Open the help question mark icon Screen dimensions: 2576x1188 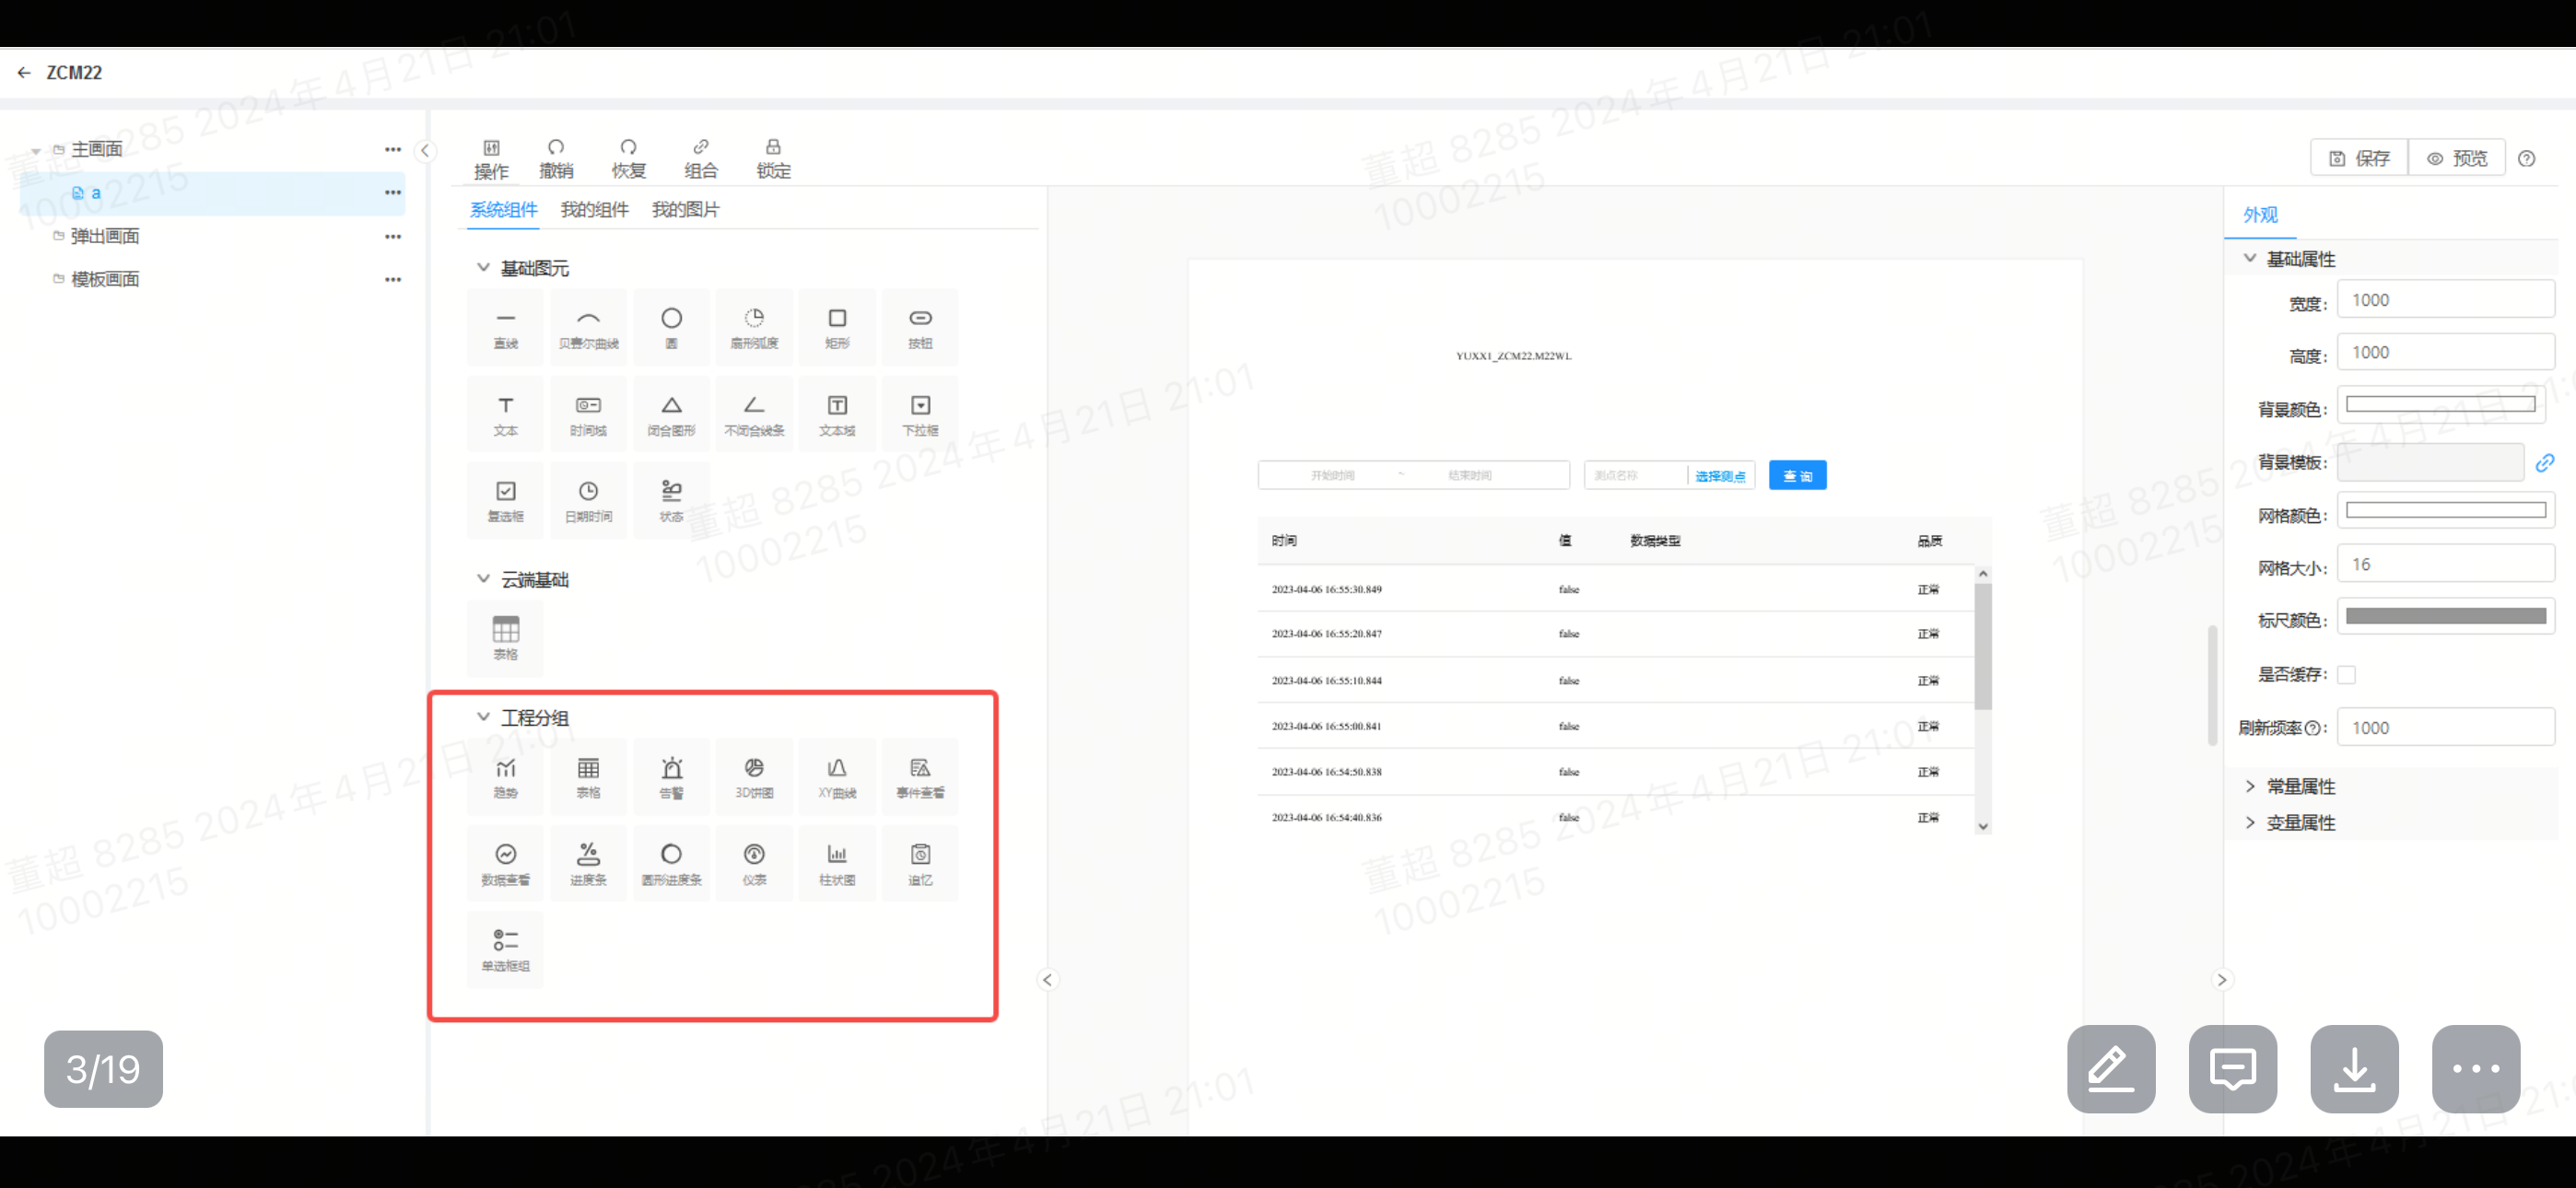click(x=2527, y=158)
